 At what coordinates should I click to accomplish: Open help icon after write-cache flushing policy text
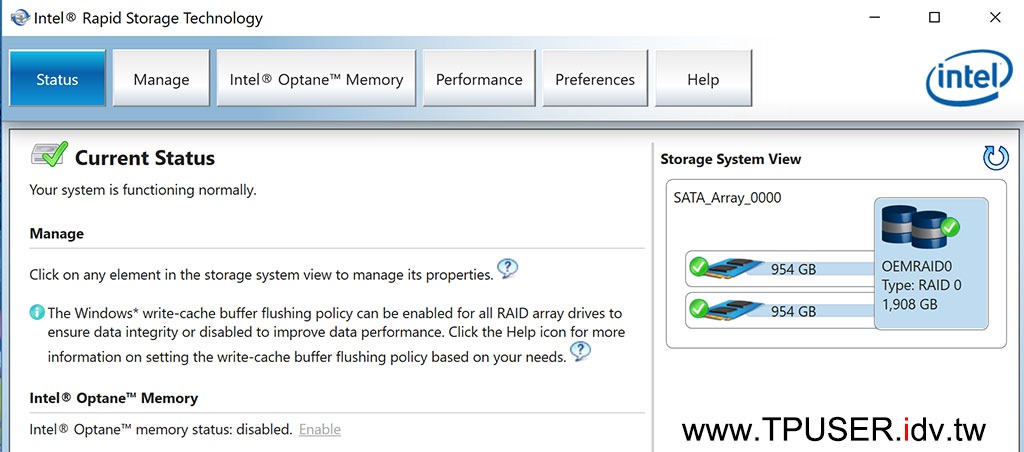(580, 352)
